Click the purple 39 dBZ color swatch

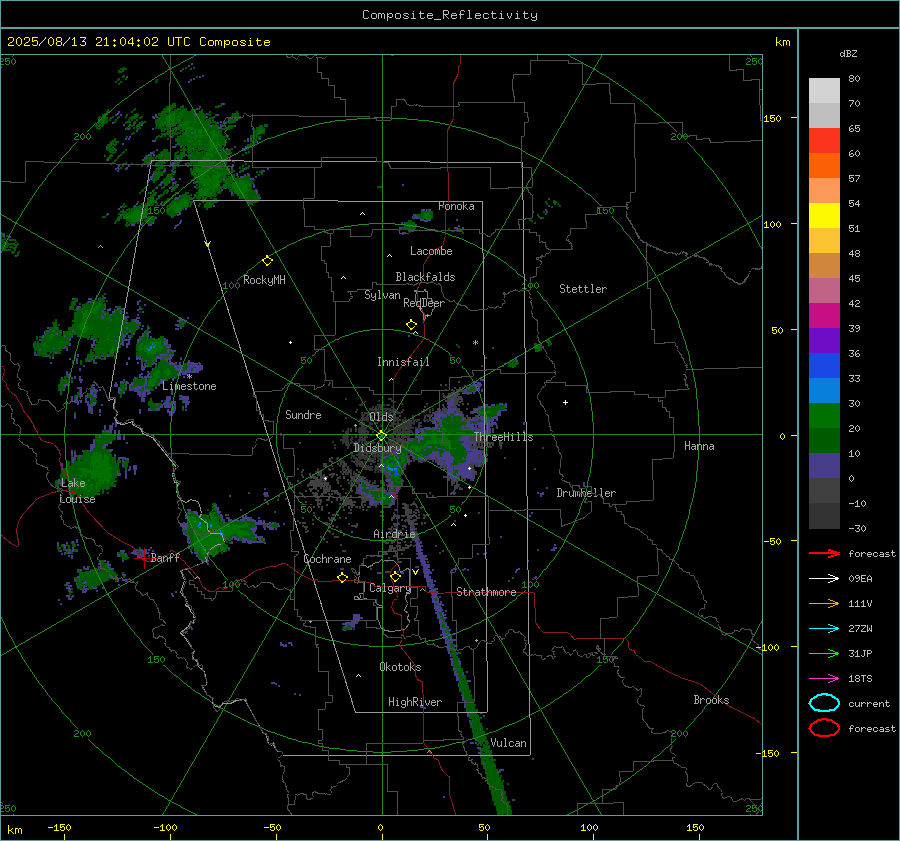[x=824, y=340]
